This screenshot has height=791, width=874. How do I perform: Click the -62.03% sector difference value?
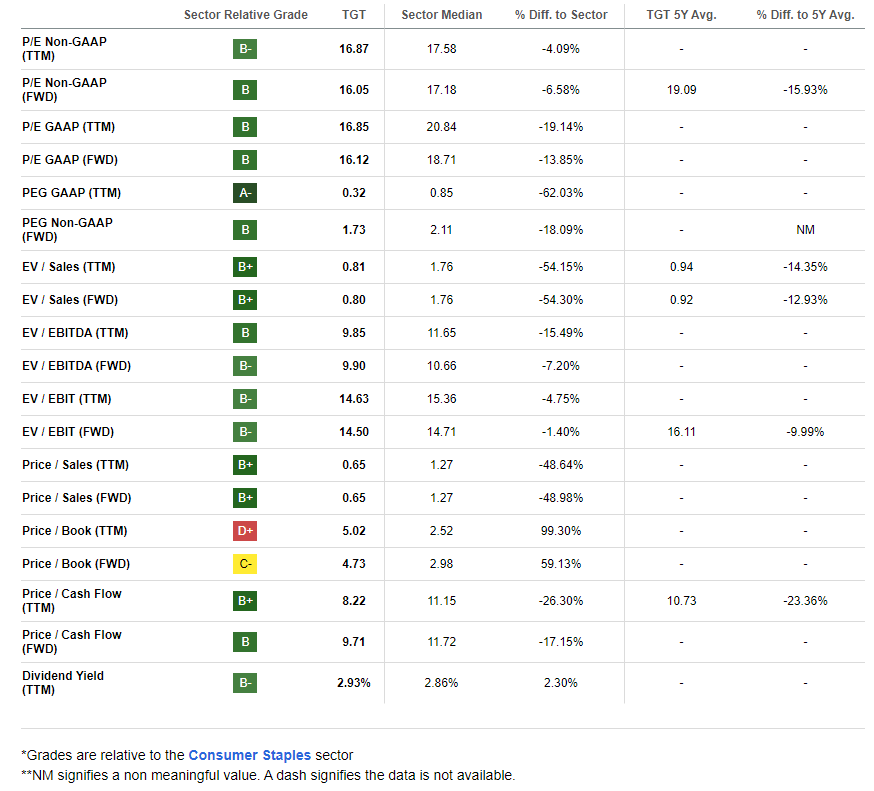pyautogui.click(x=561, y=193)
